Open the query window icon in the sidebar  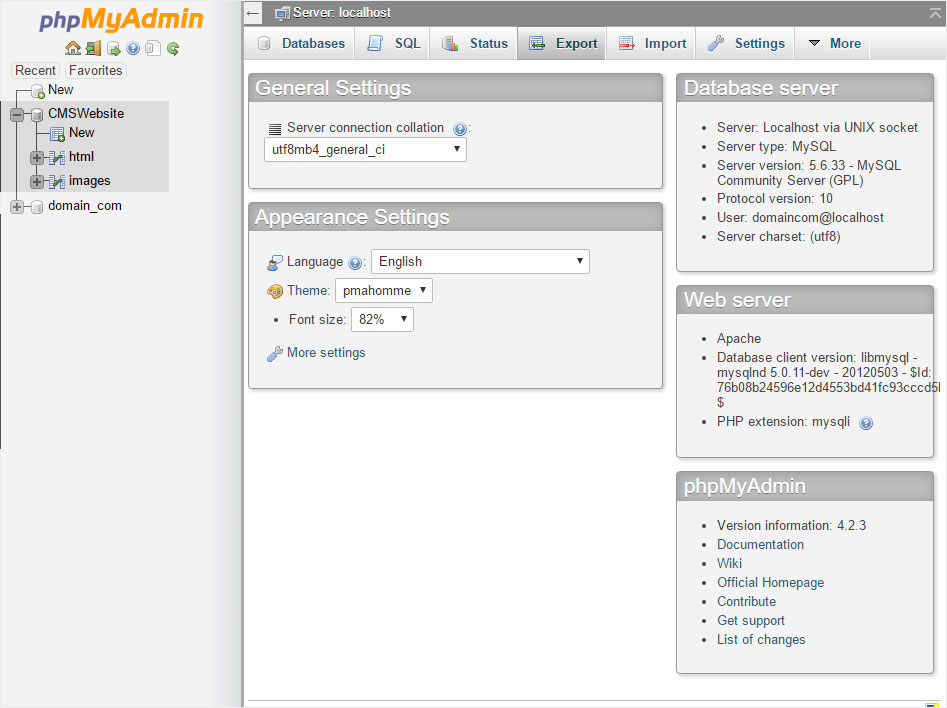[x=114, y=48]
